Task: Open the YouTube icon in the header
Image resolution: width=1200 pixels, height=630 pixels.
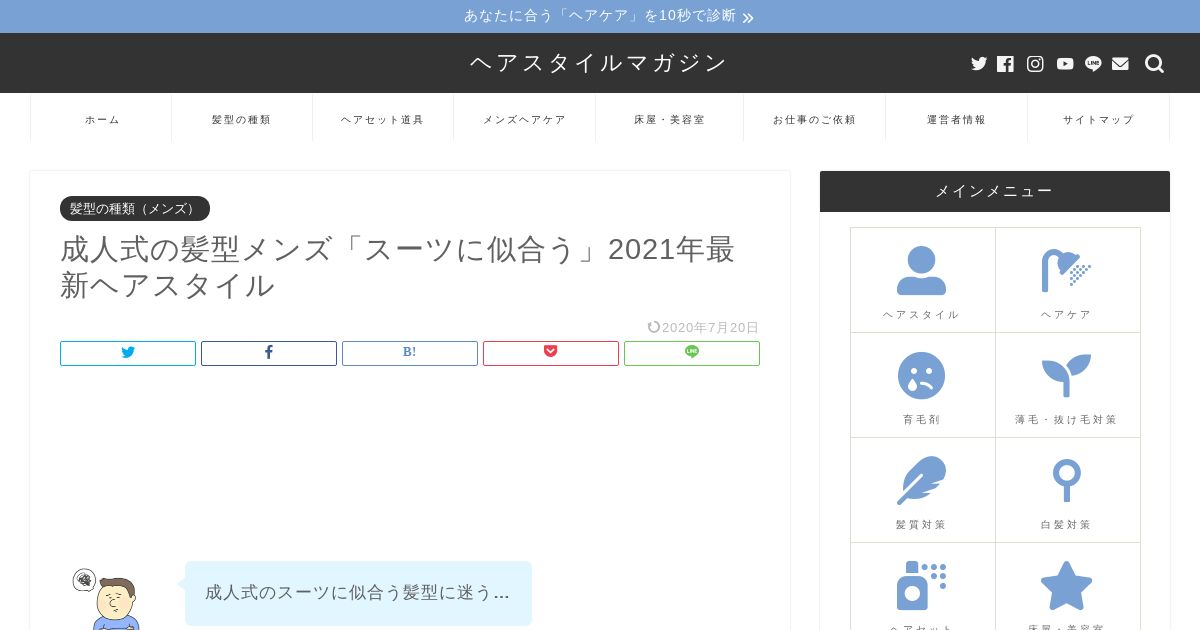Action: pyautogui.click(x=1065, y=64)
